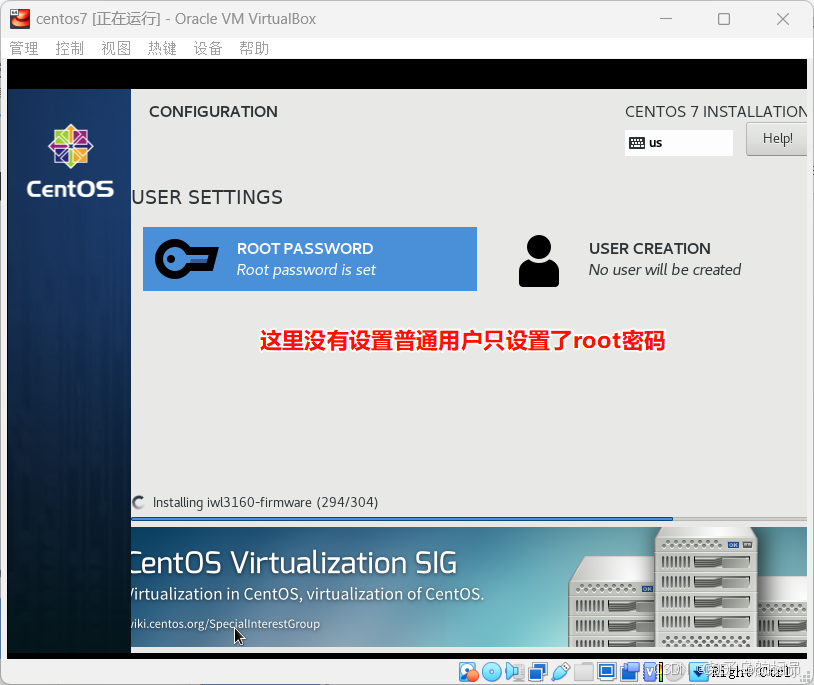Click the audio status icon
The image size is (814, 685).
click(x=514, y=672)
